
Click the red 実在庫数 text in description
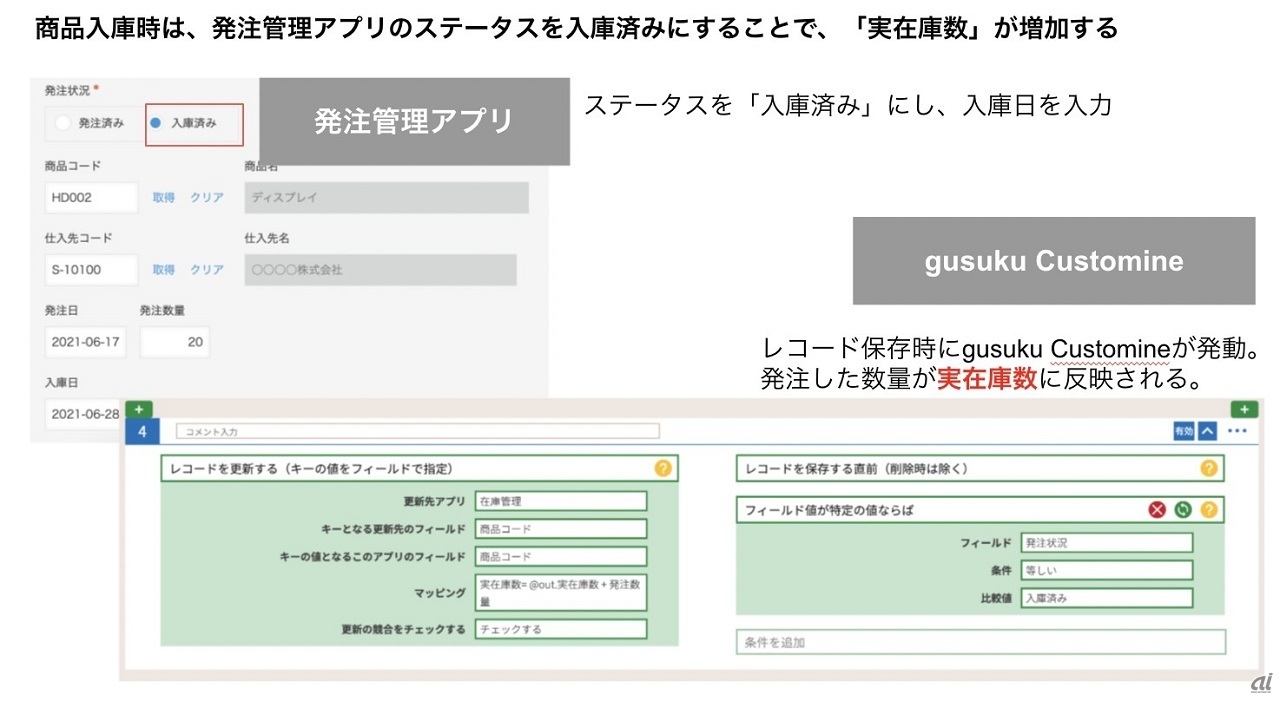[986, 379]
